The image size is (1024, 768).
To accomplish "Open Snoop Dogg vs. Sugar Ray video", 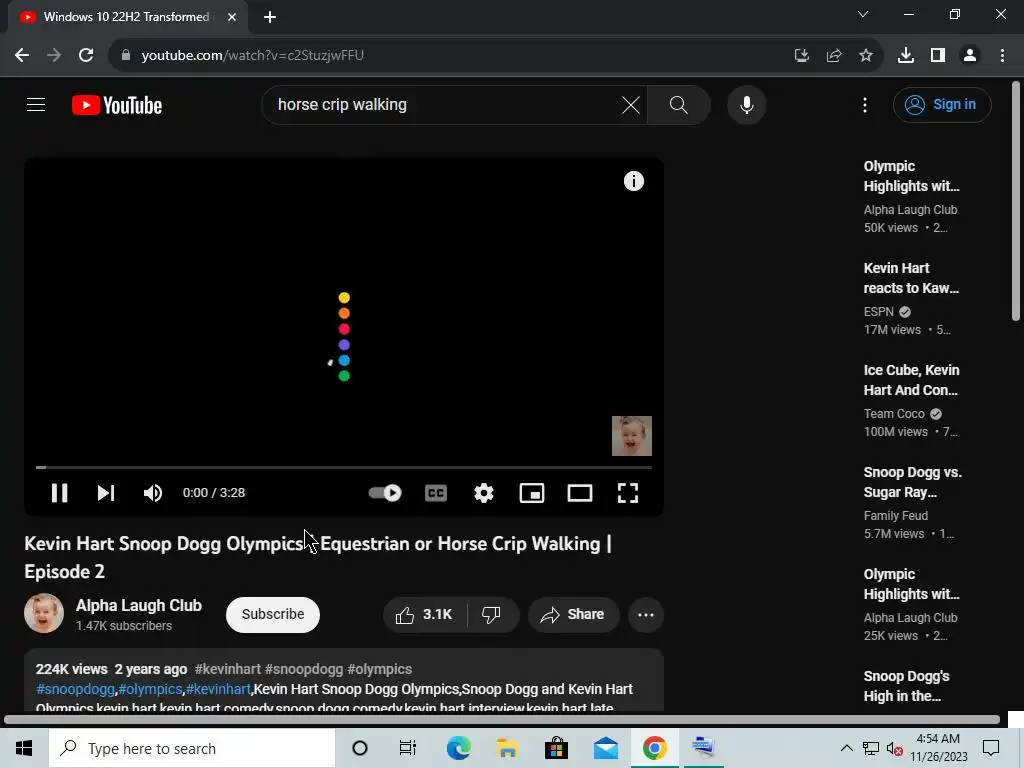I will point(912,482).
